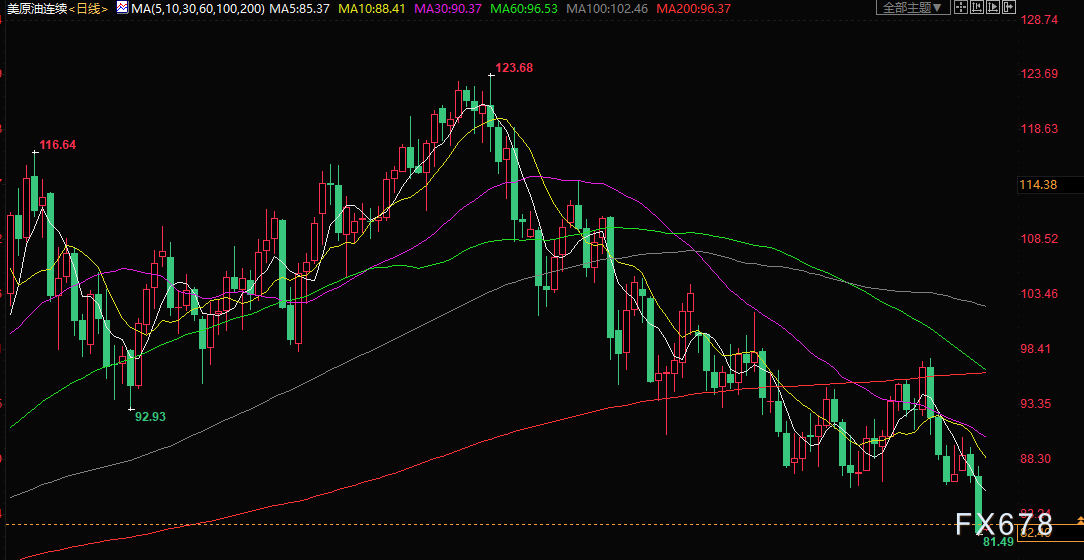1084x560 pixels.
Task: Click the 103.46 axis price
Action: click(x=1039, y=294)
